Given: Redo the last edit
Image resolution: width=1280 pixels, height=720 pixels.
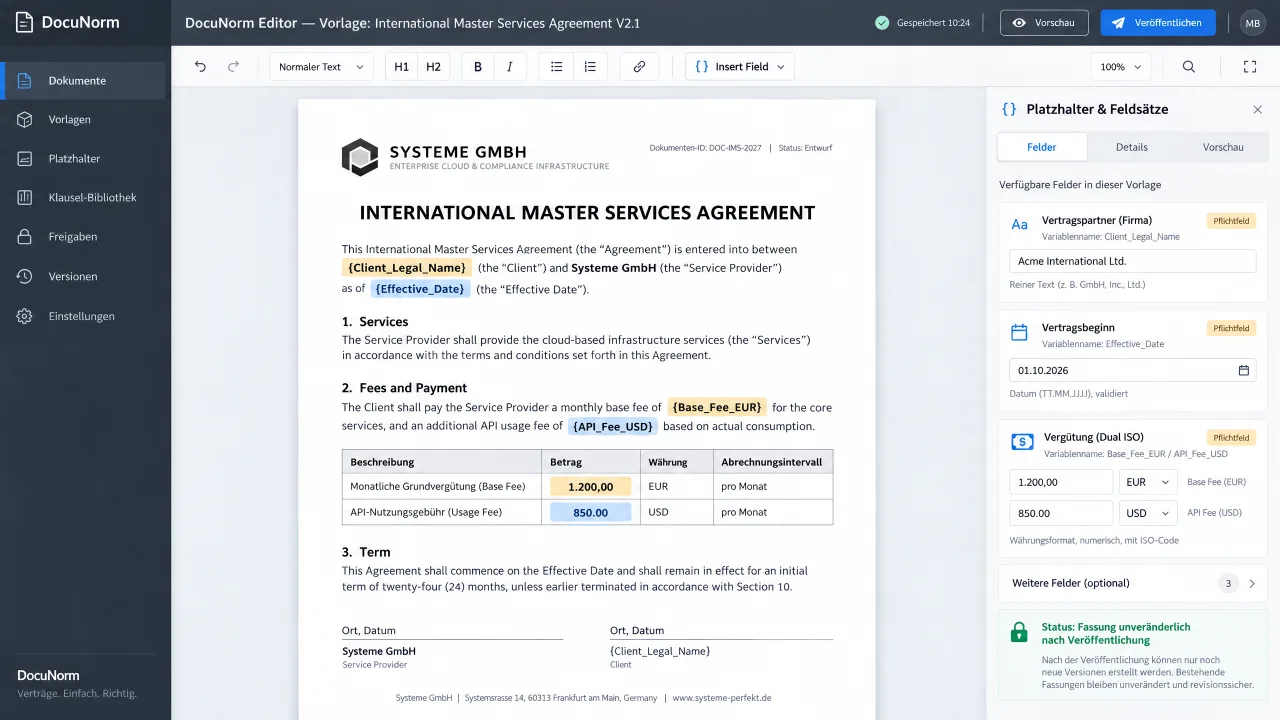Looking at the screenshot, I should 233,67.
